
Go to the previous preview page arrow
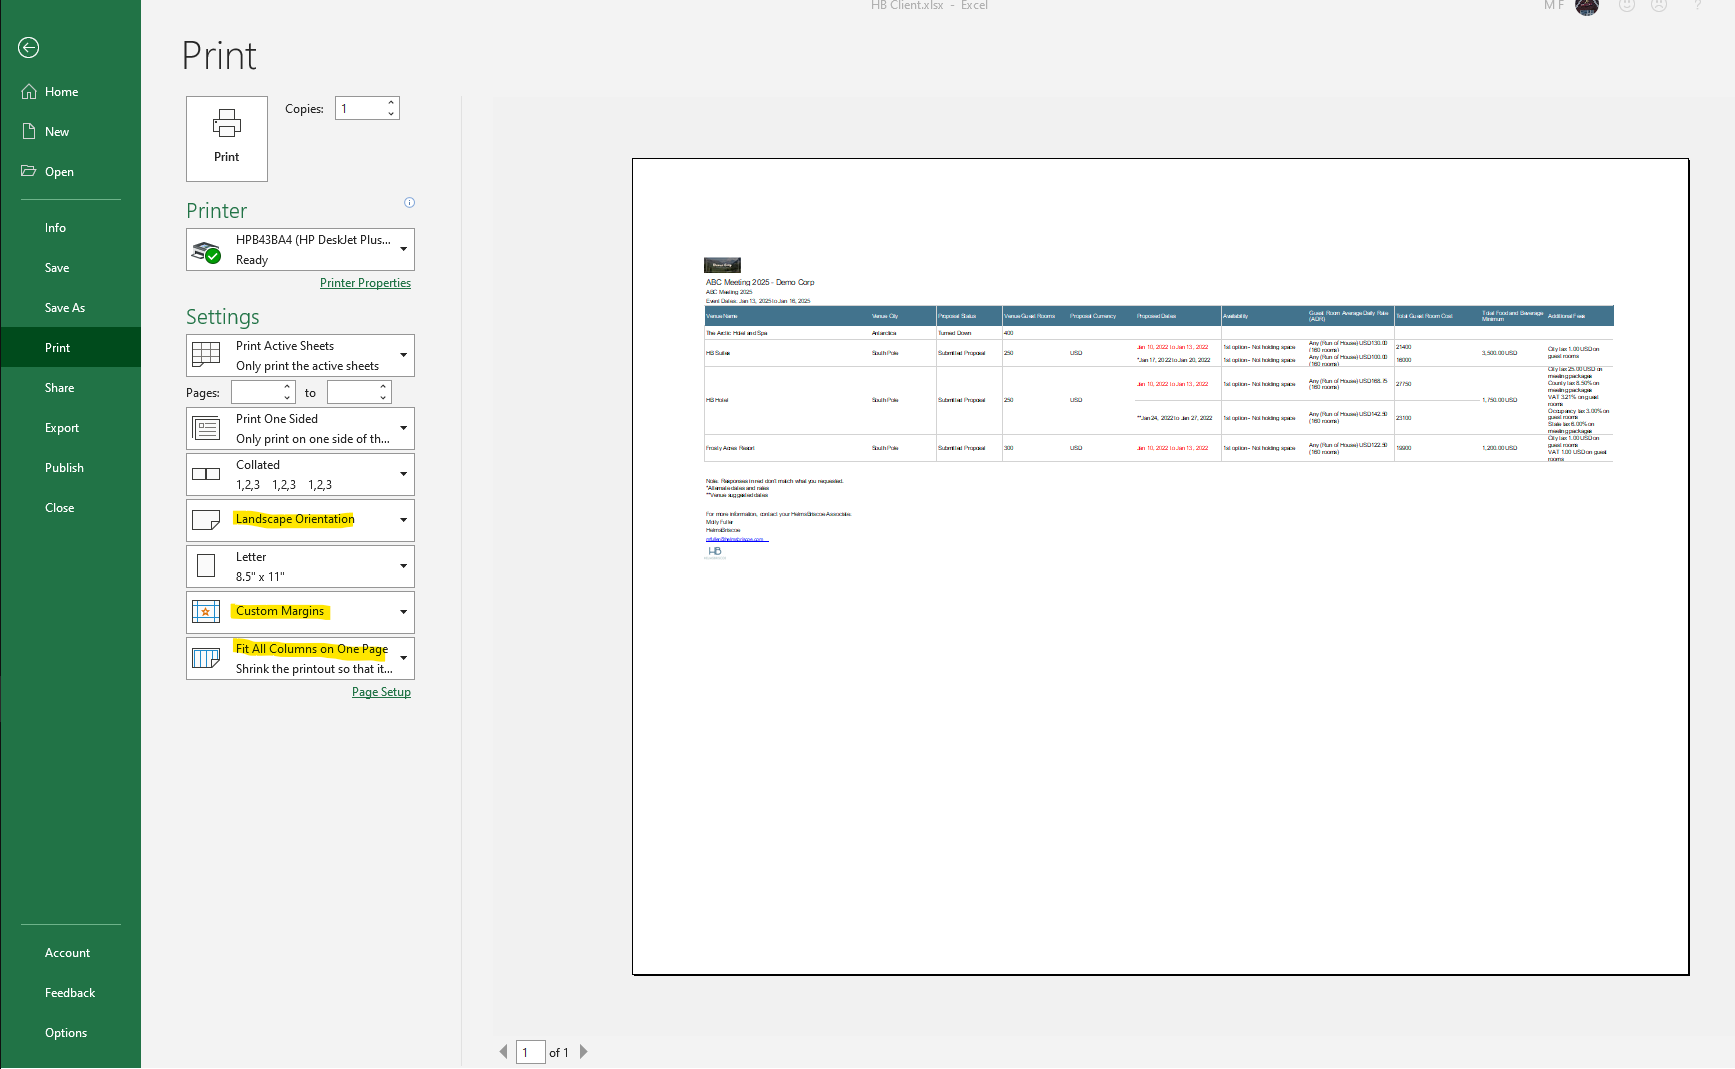503,1052
